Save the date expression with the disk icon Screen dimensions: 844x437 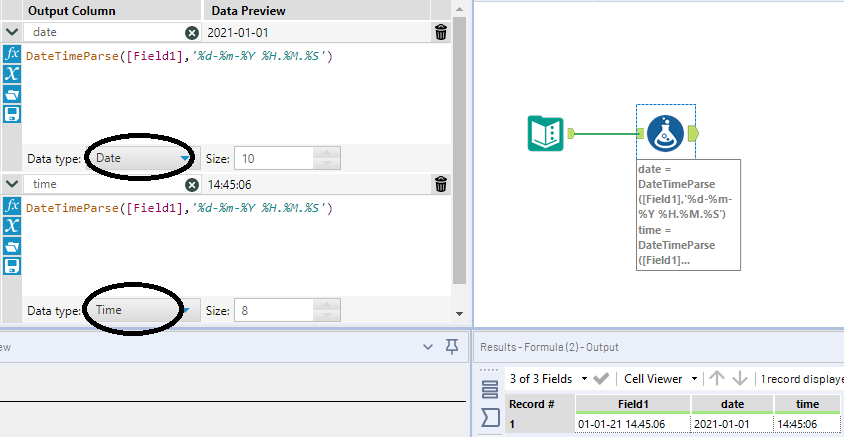12,113
